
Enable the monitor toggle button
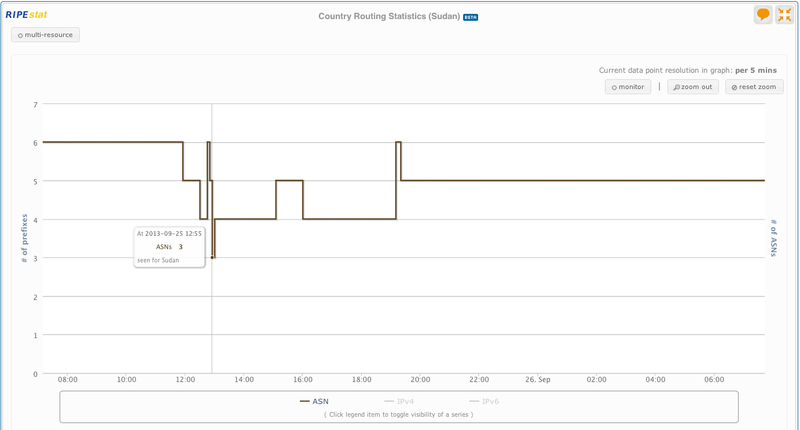click(628, 87)
